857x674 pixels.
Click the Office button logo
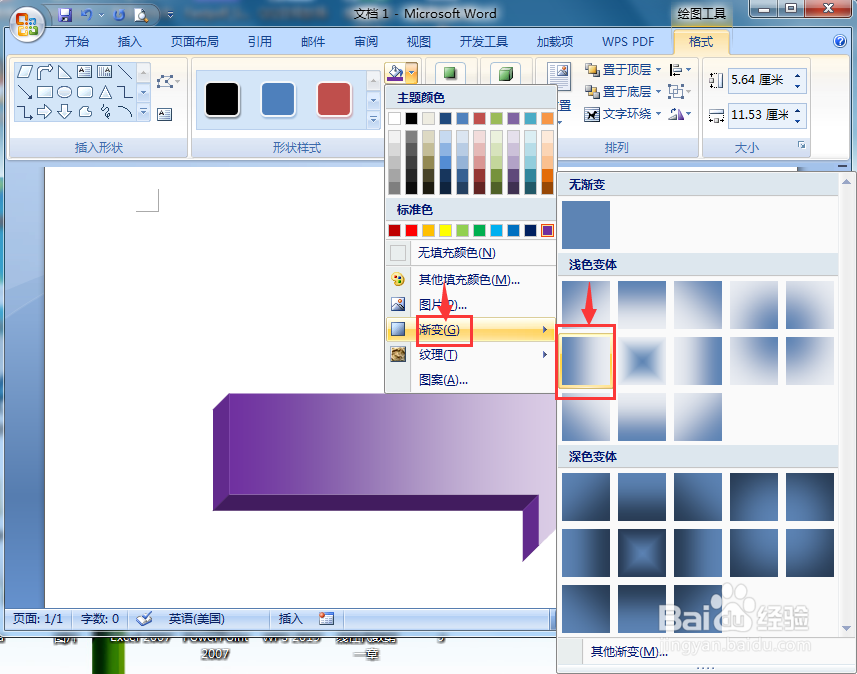pyautogui.click(x=27, y=25)
